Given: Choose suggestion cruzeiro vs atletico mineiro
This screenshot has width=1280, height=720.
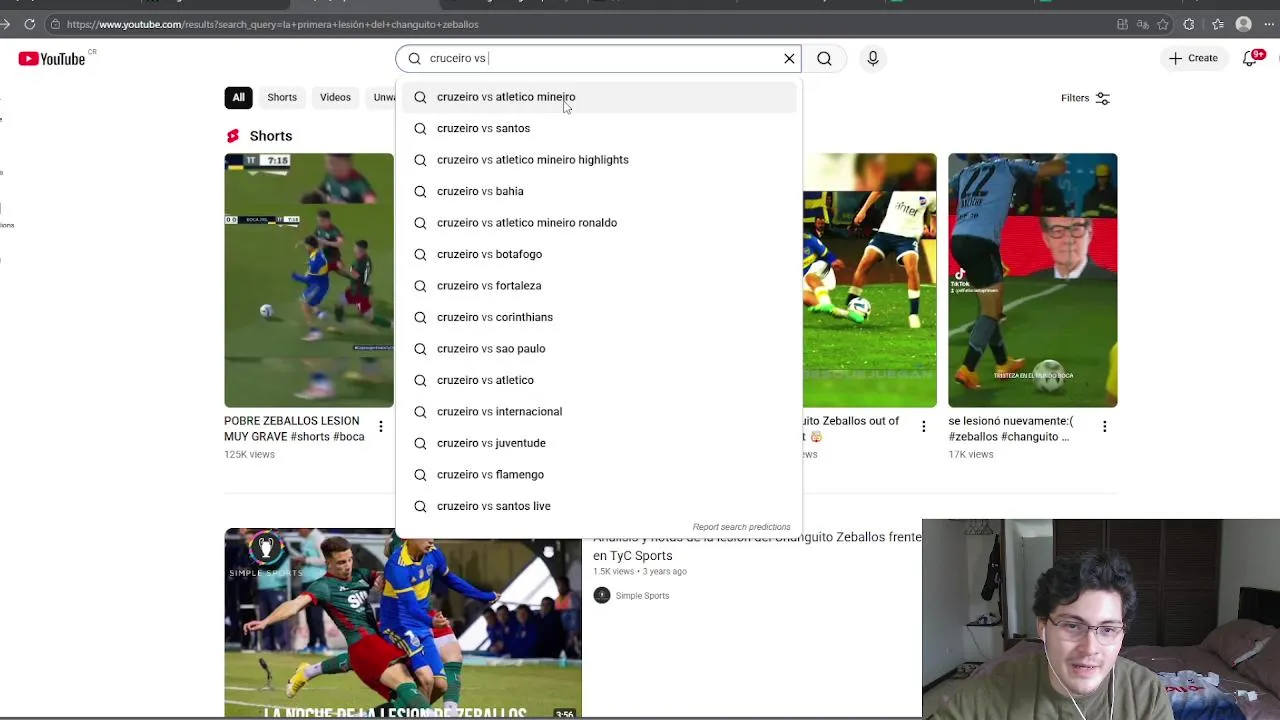Looking at the screenshot, I should (599, 97).
